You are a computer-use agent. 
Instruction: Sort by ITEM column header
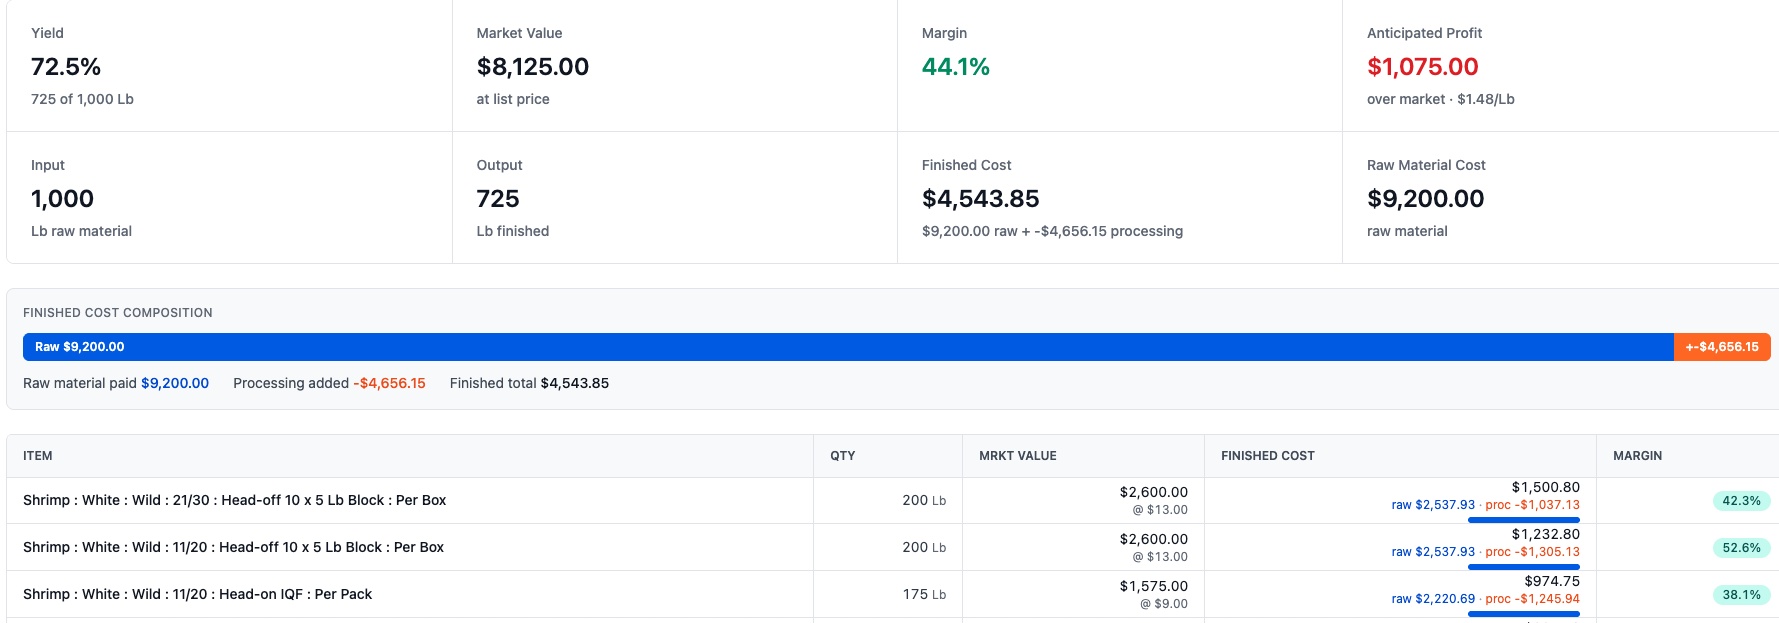38,456
